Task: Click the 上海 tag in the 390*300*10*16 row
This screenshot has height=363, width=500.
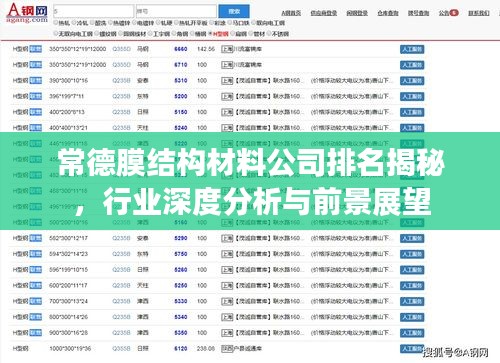Action: pos(227,81)
